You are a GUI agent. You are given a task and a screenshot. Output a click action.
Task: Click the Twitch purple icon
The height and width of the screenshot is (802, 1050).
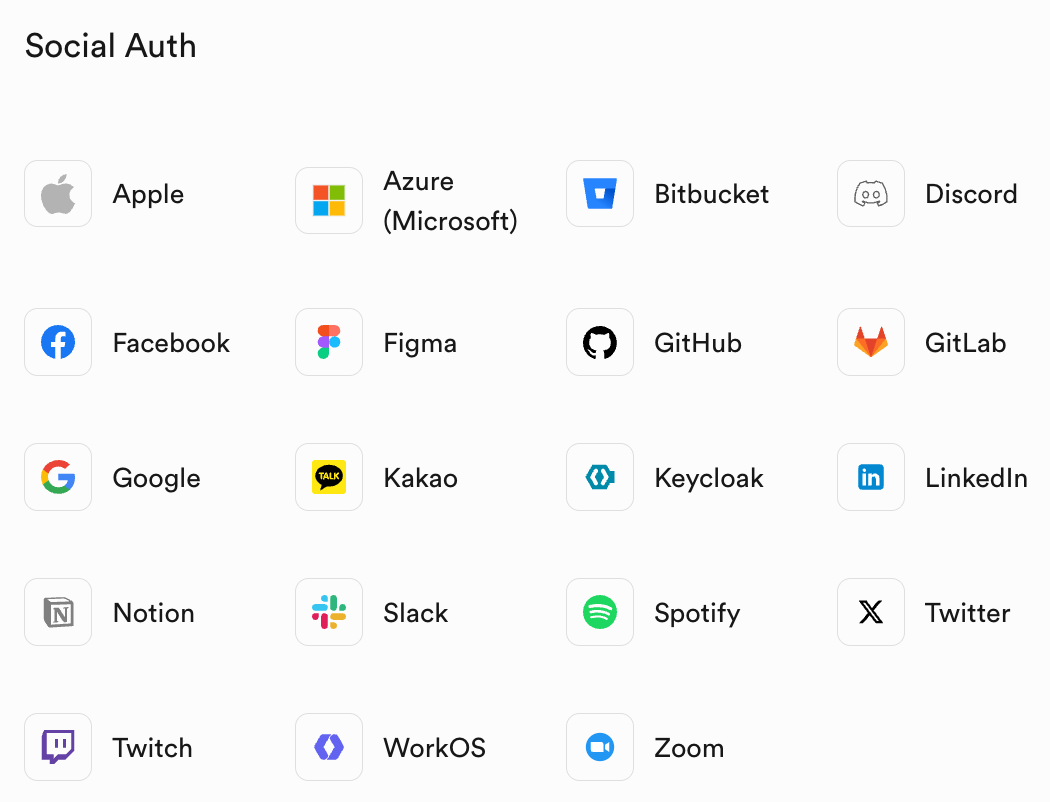click(x=58, y=747)
